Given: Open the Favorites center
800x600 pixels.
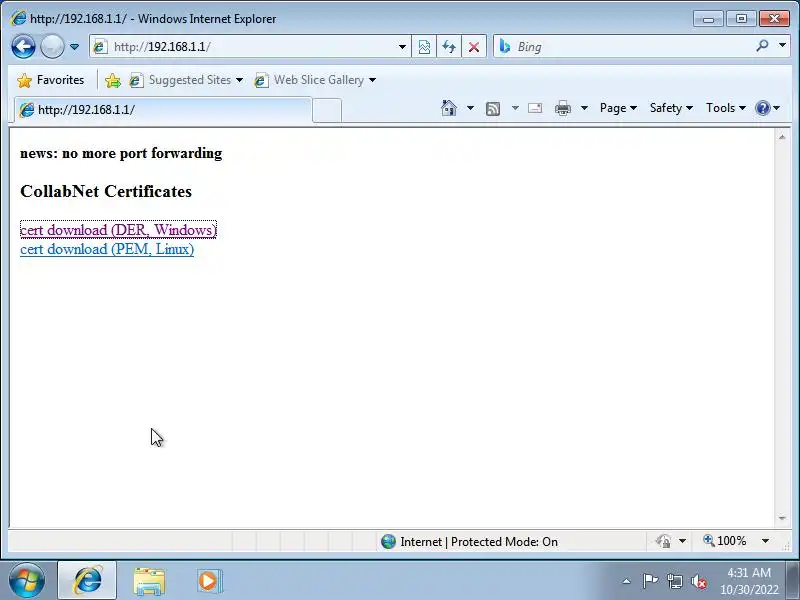Looking at the screenshot, I should pos(51,80).
